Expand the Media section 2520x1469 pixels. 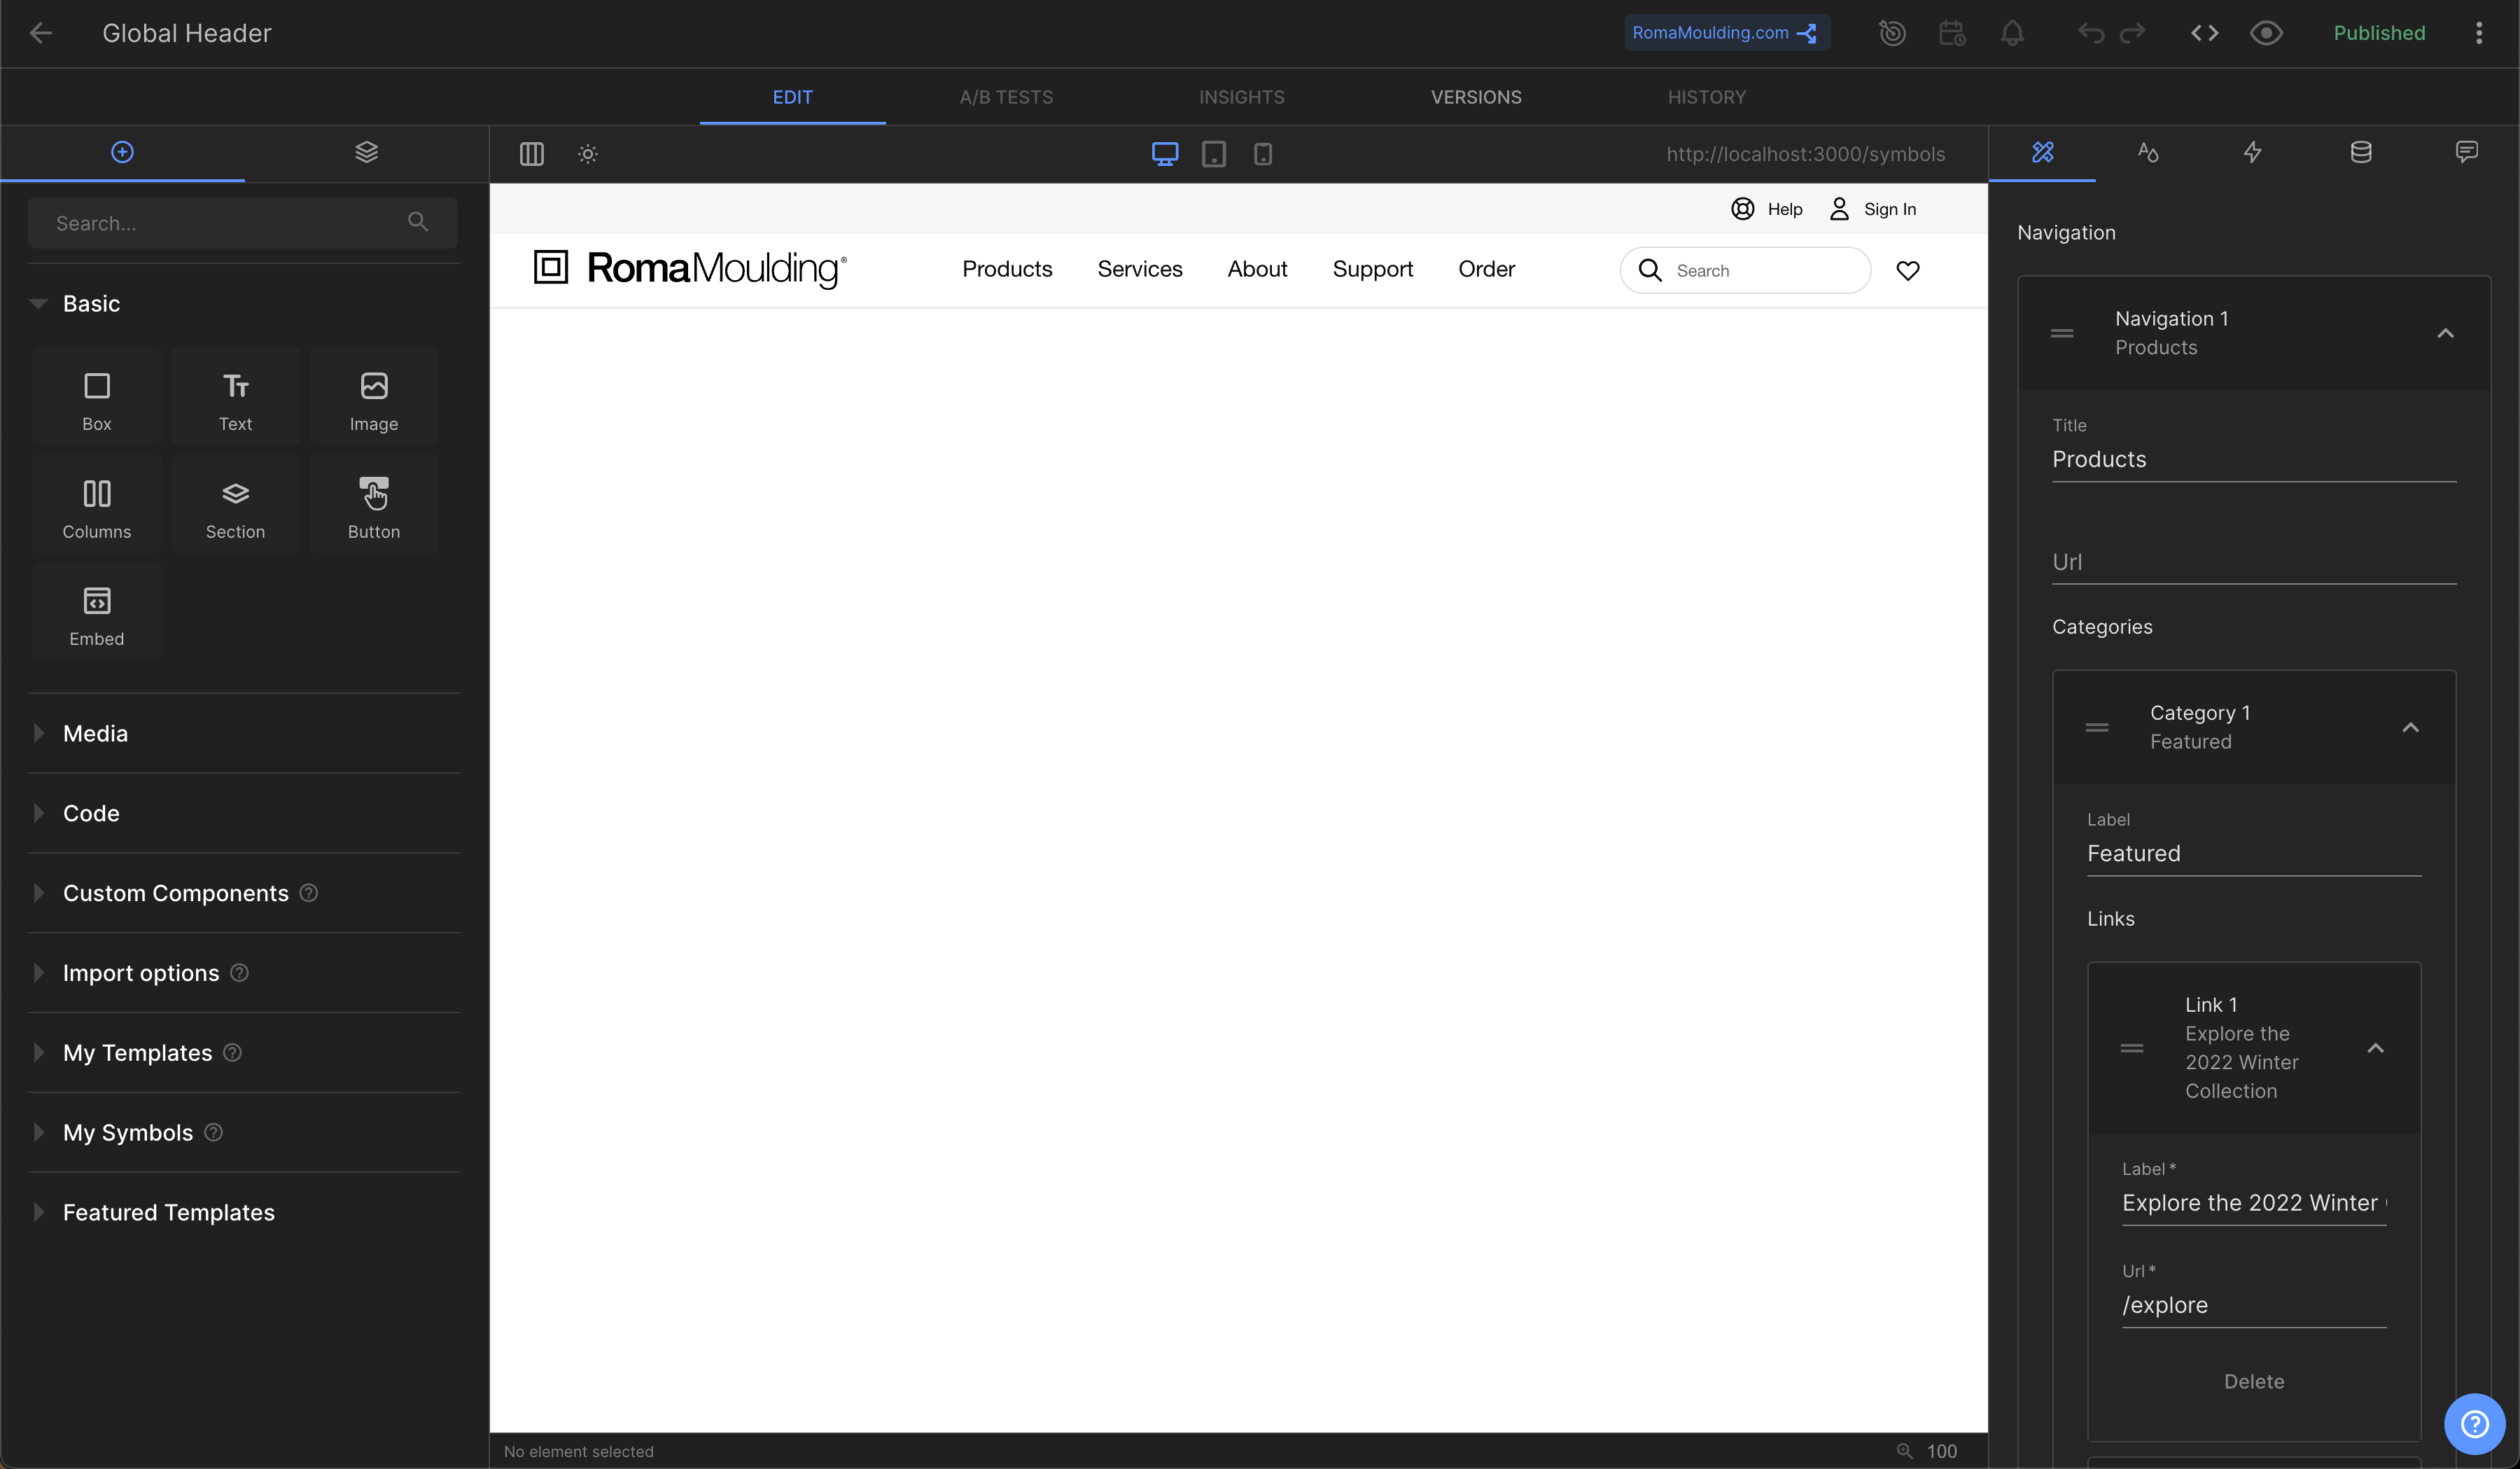(x=95, y=733)
